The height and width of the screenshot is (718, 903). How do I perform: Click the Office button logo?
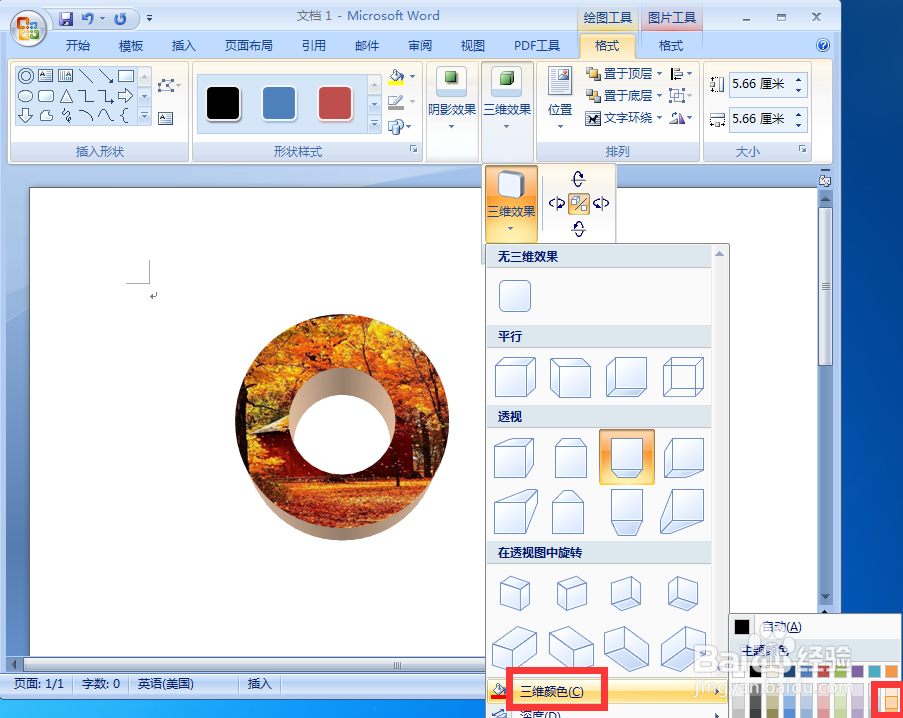(x=28, y=29)
